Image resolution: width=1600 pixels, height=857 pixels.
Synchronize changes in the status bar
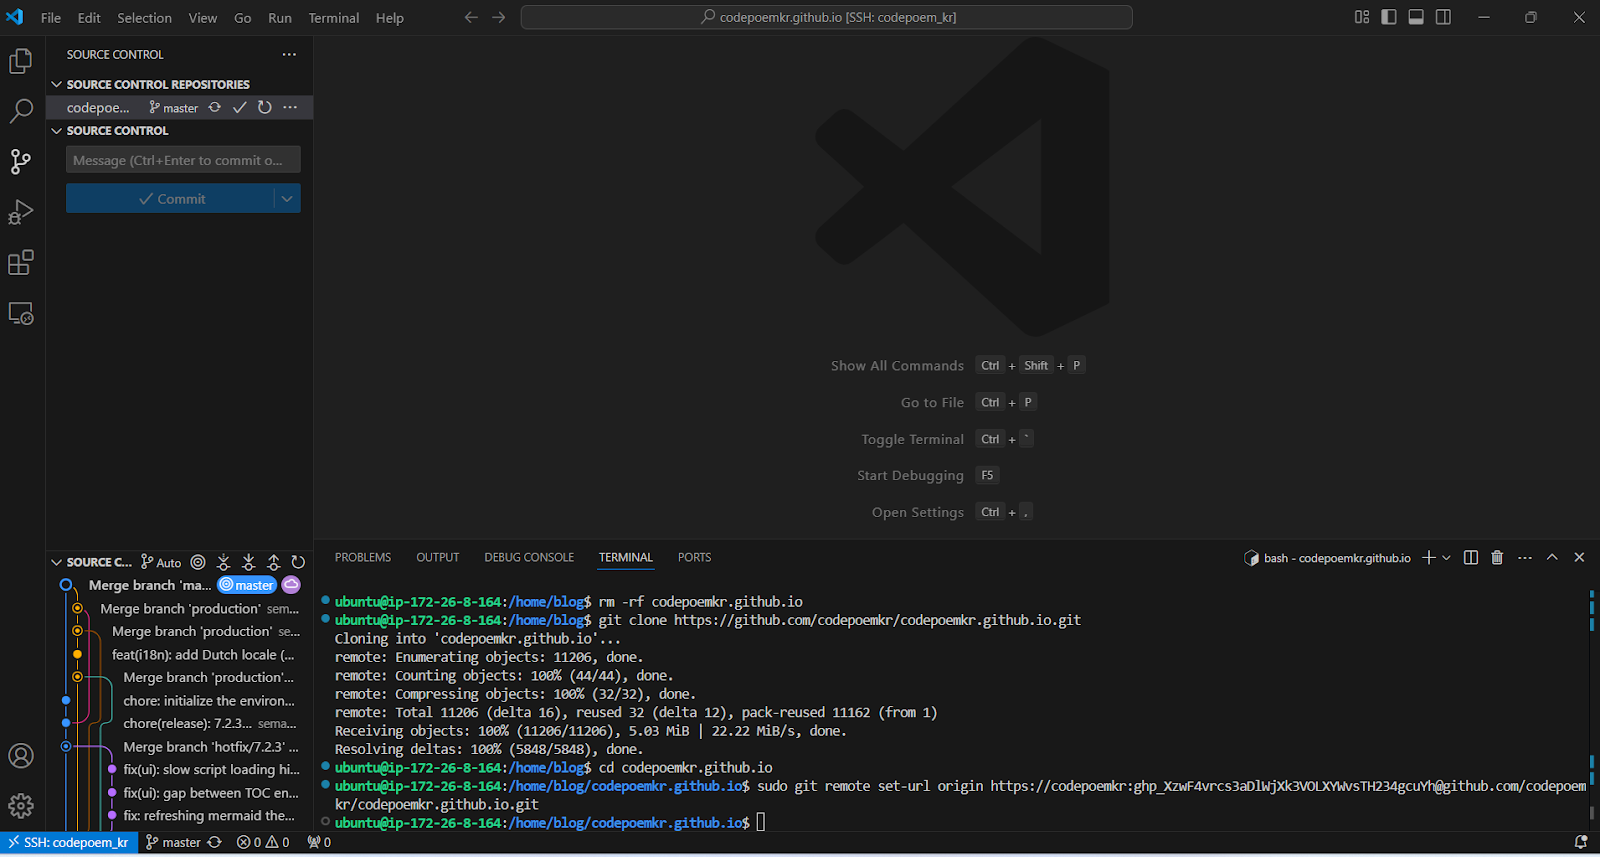tap(214, 842)
